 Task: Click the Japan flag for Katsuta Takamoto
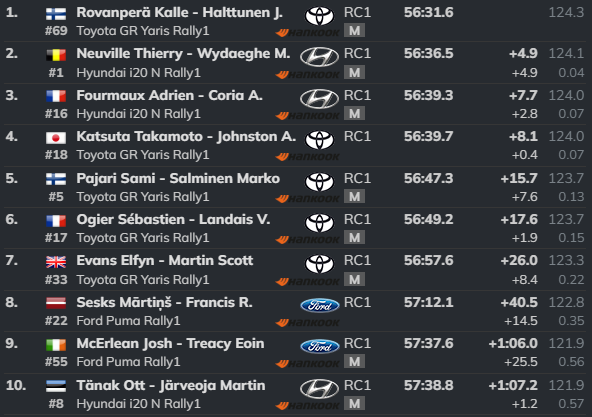pyautogui.click(x=56, y=138)
